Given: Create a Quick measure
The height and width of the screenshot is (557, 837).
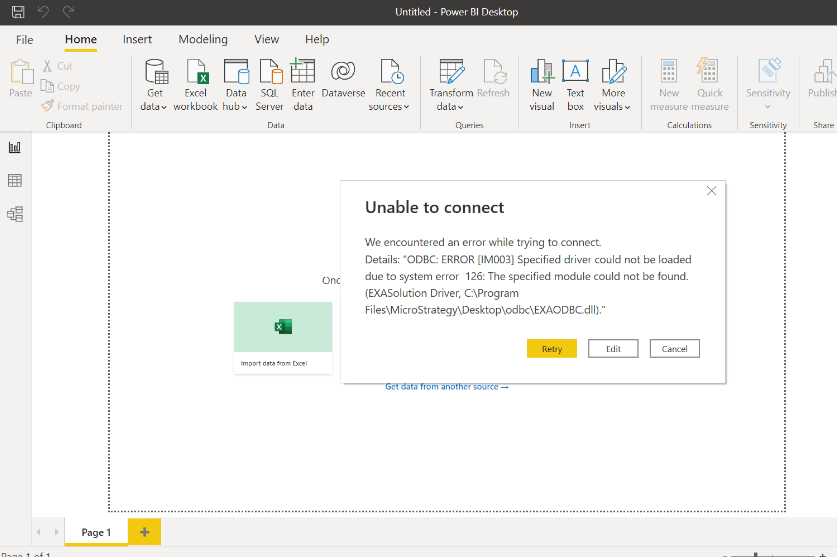Looking at the screenshot, I should click(x=709, y=85).
